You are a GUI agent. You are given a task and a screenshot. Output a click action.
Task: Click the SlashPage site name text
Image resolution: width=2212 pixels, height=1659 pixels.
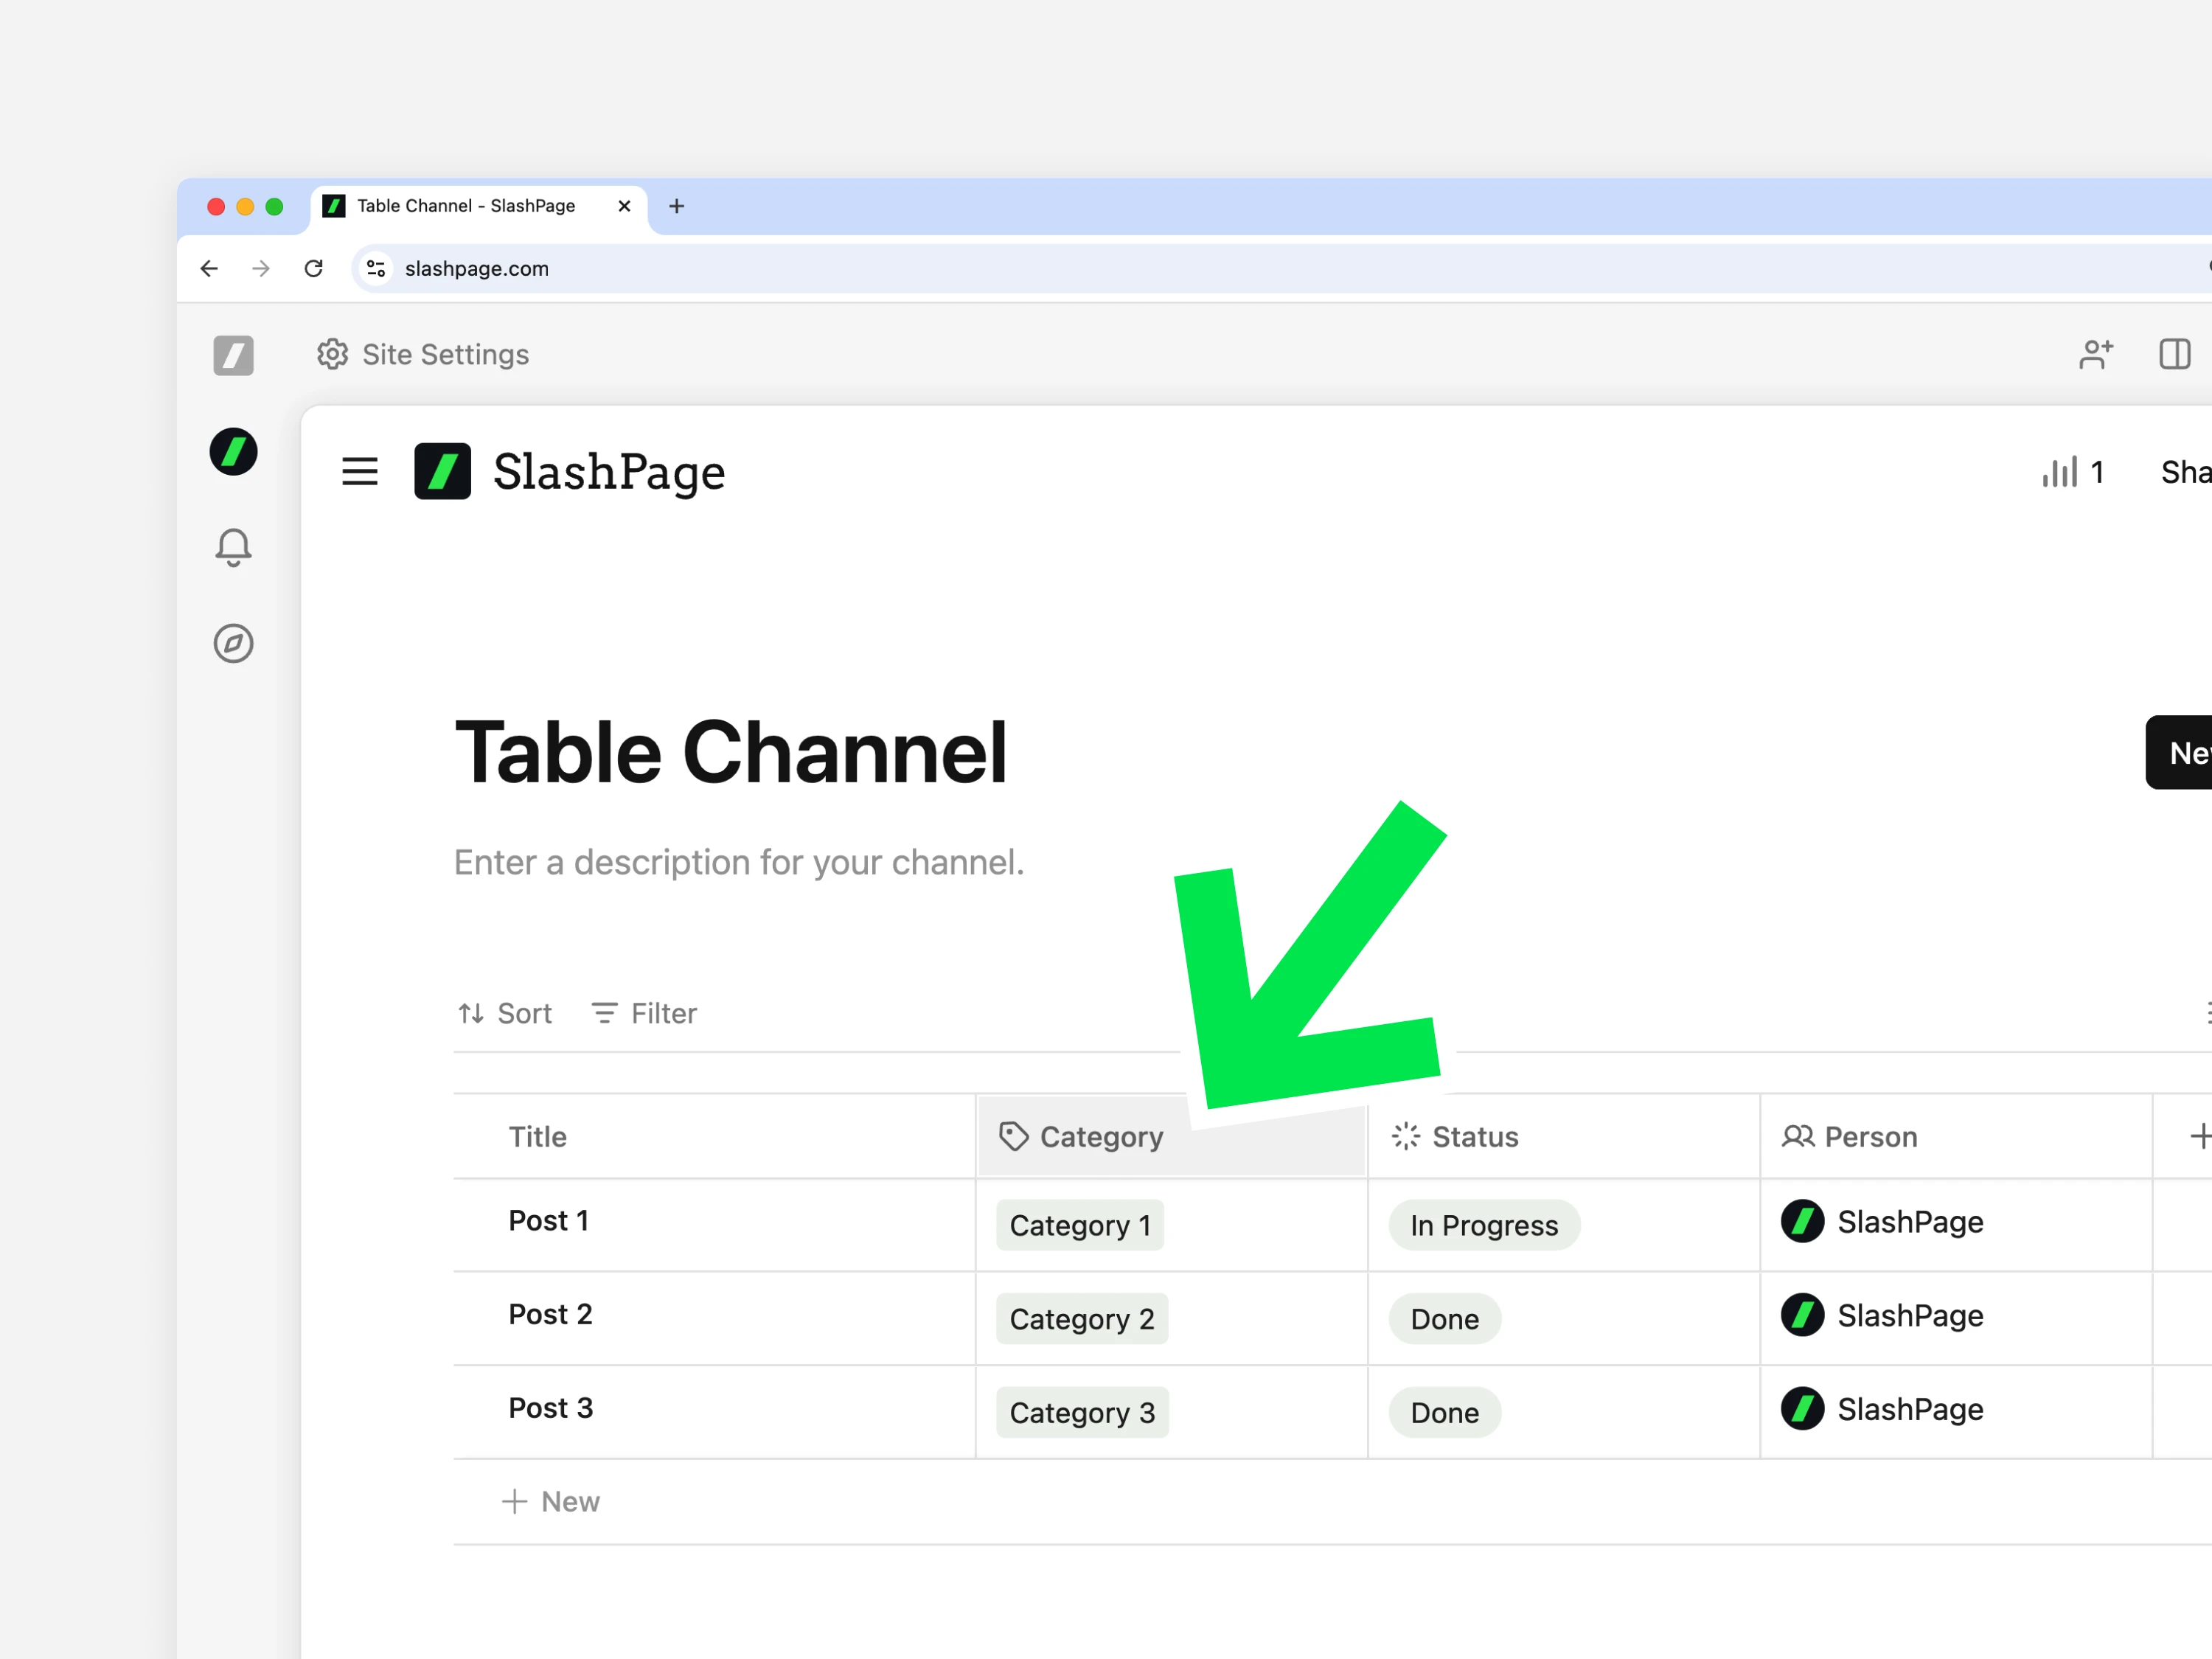609,472
